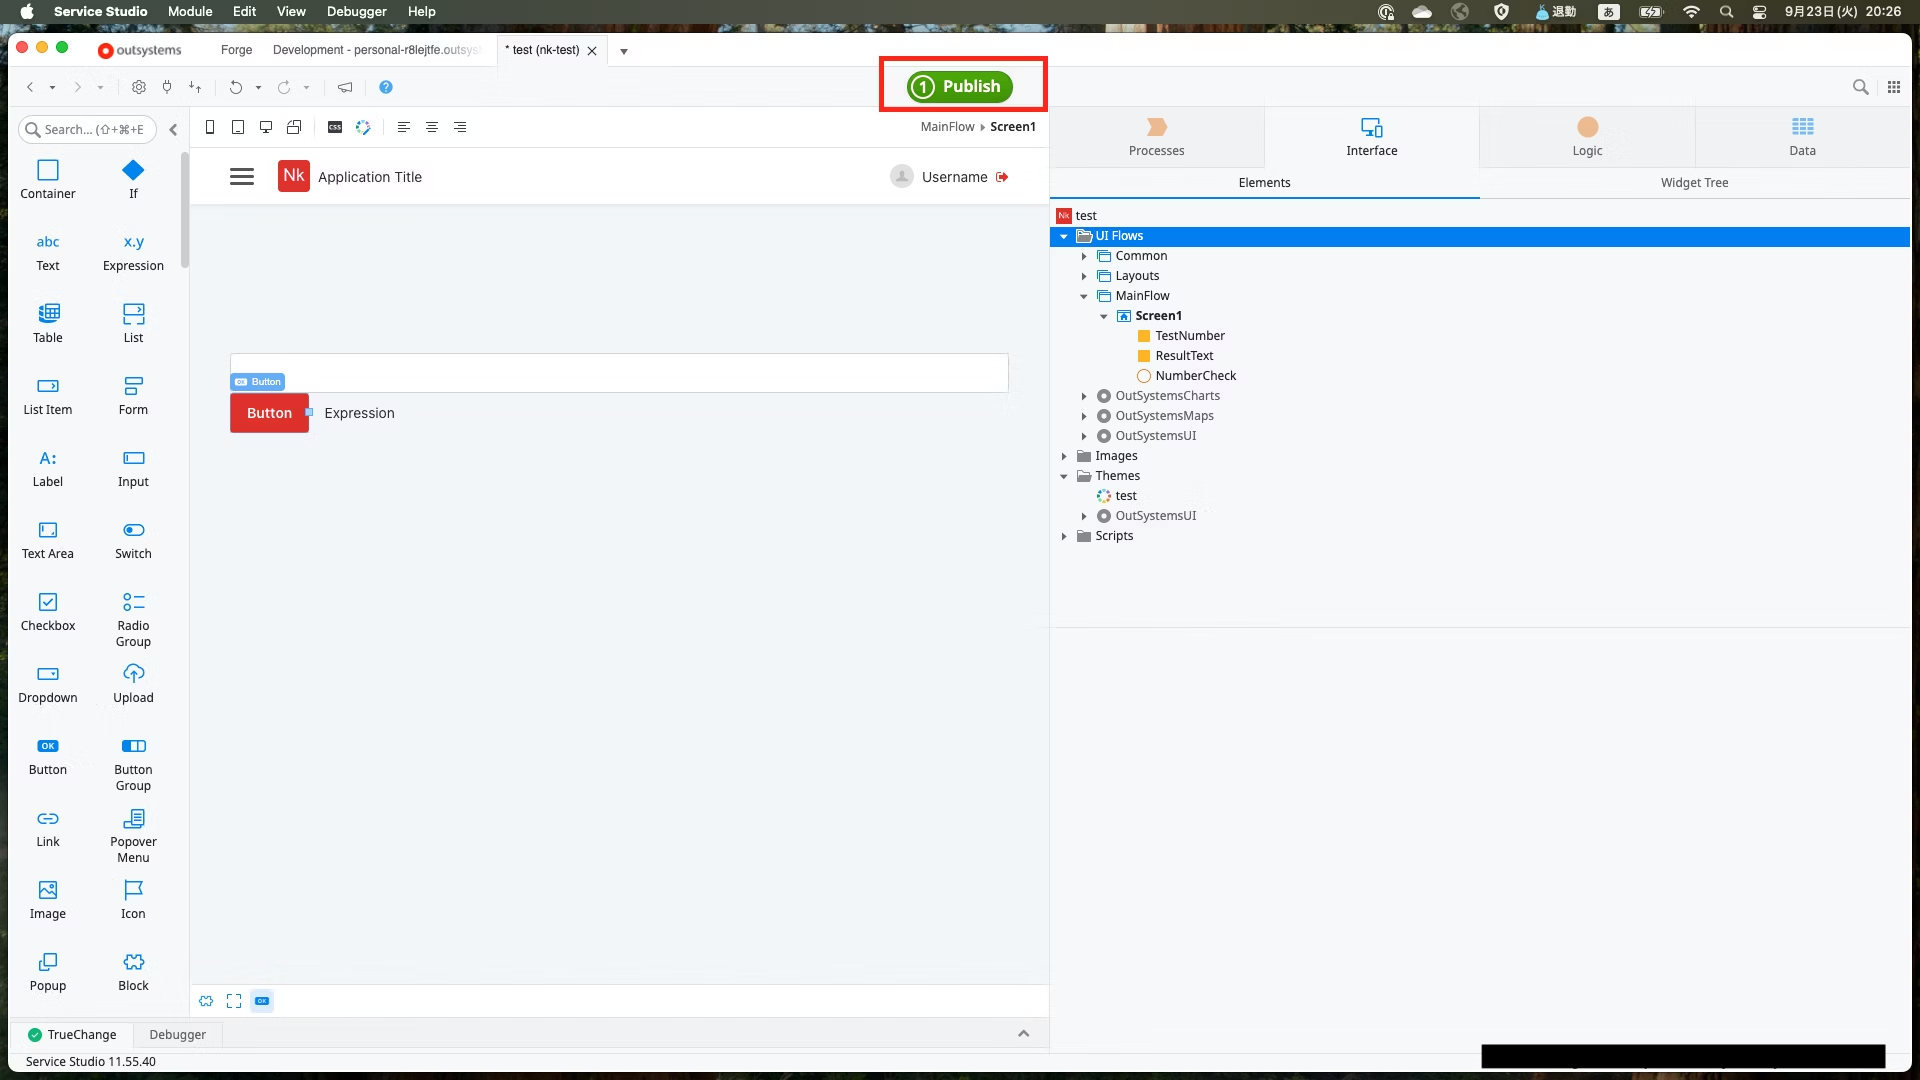Image resolution: width=1920 pixels, height=1080 pixels.
Task: Click the green Publish button
Action: pos(960,86)
